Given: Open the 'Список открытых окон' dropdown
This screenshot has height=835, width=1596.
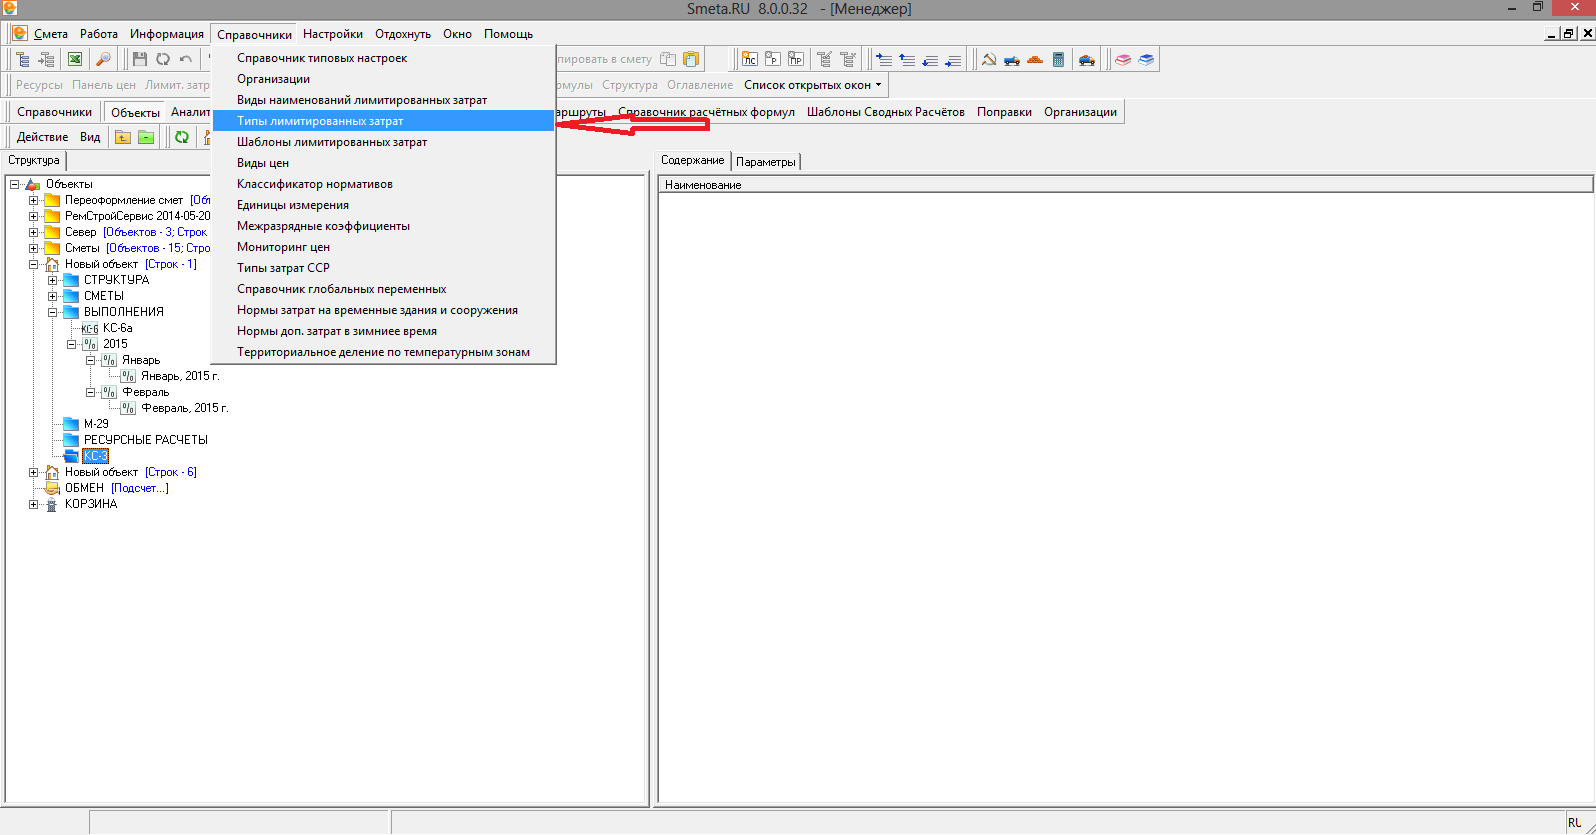Looking at the screenshot, I should click(x=812, y=85).
